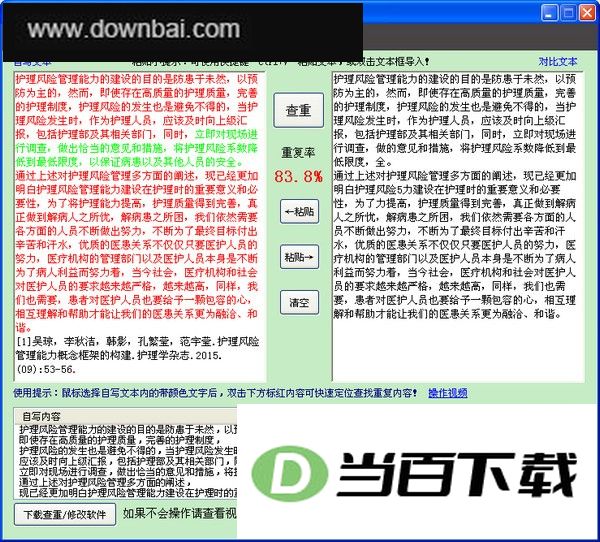Select the list row 立即对现场进行调查
The height and width of the screenshot is (542, 600).
tap(128, 472)
